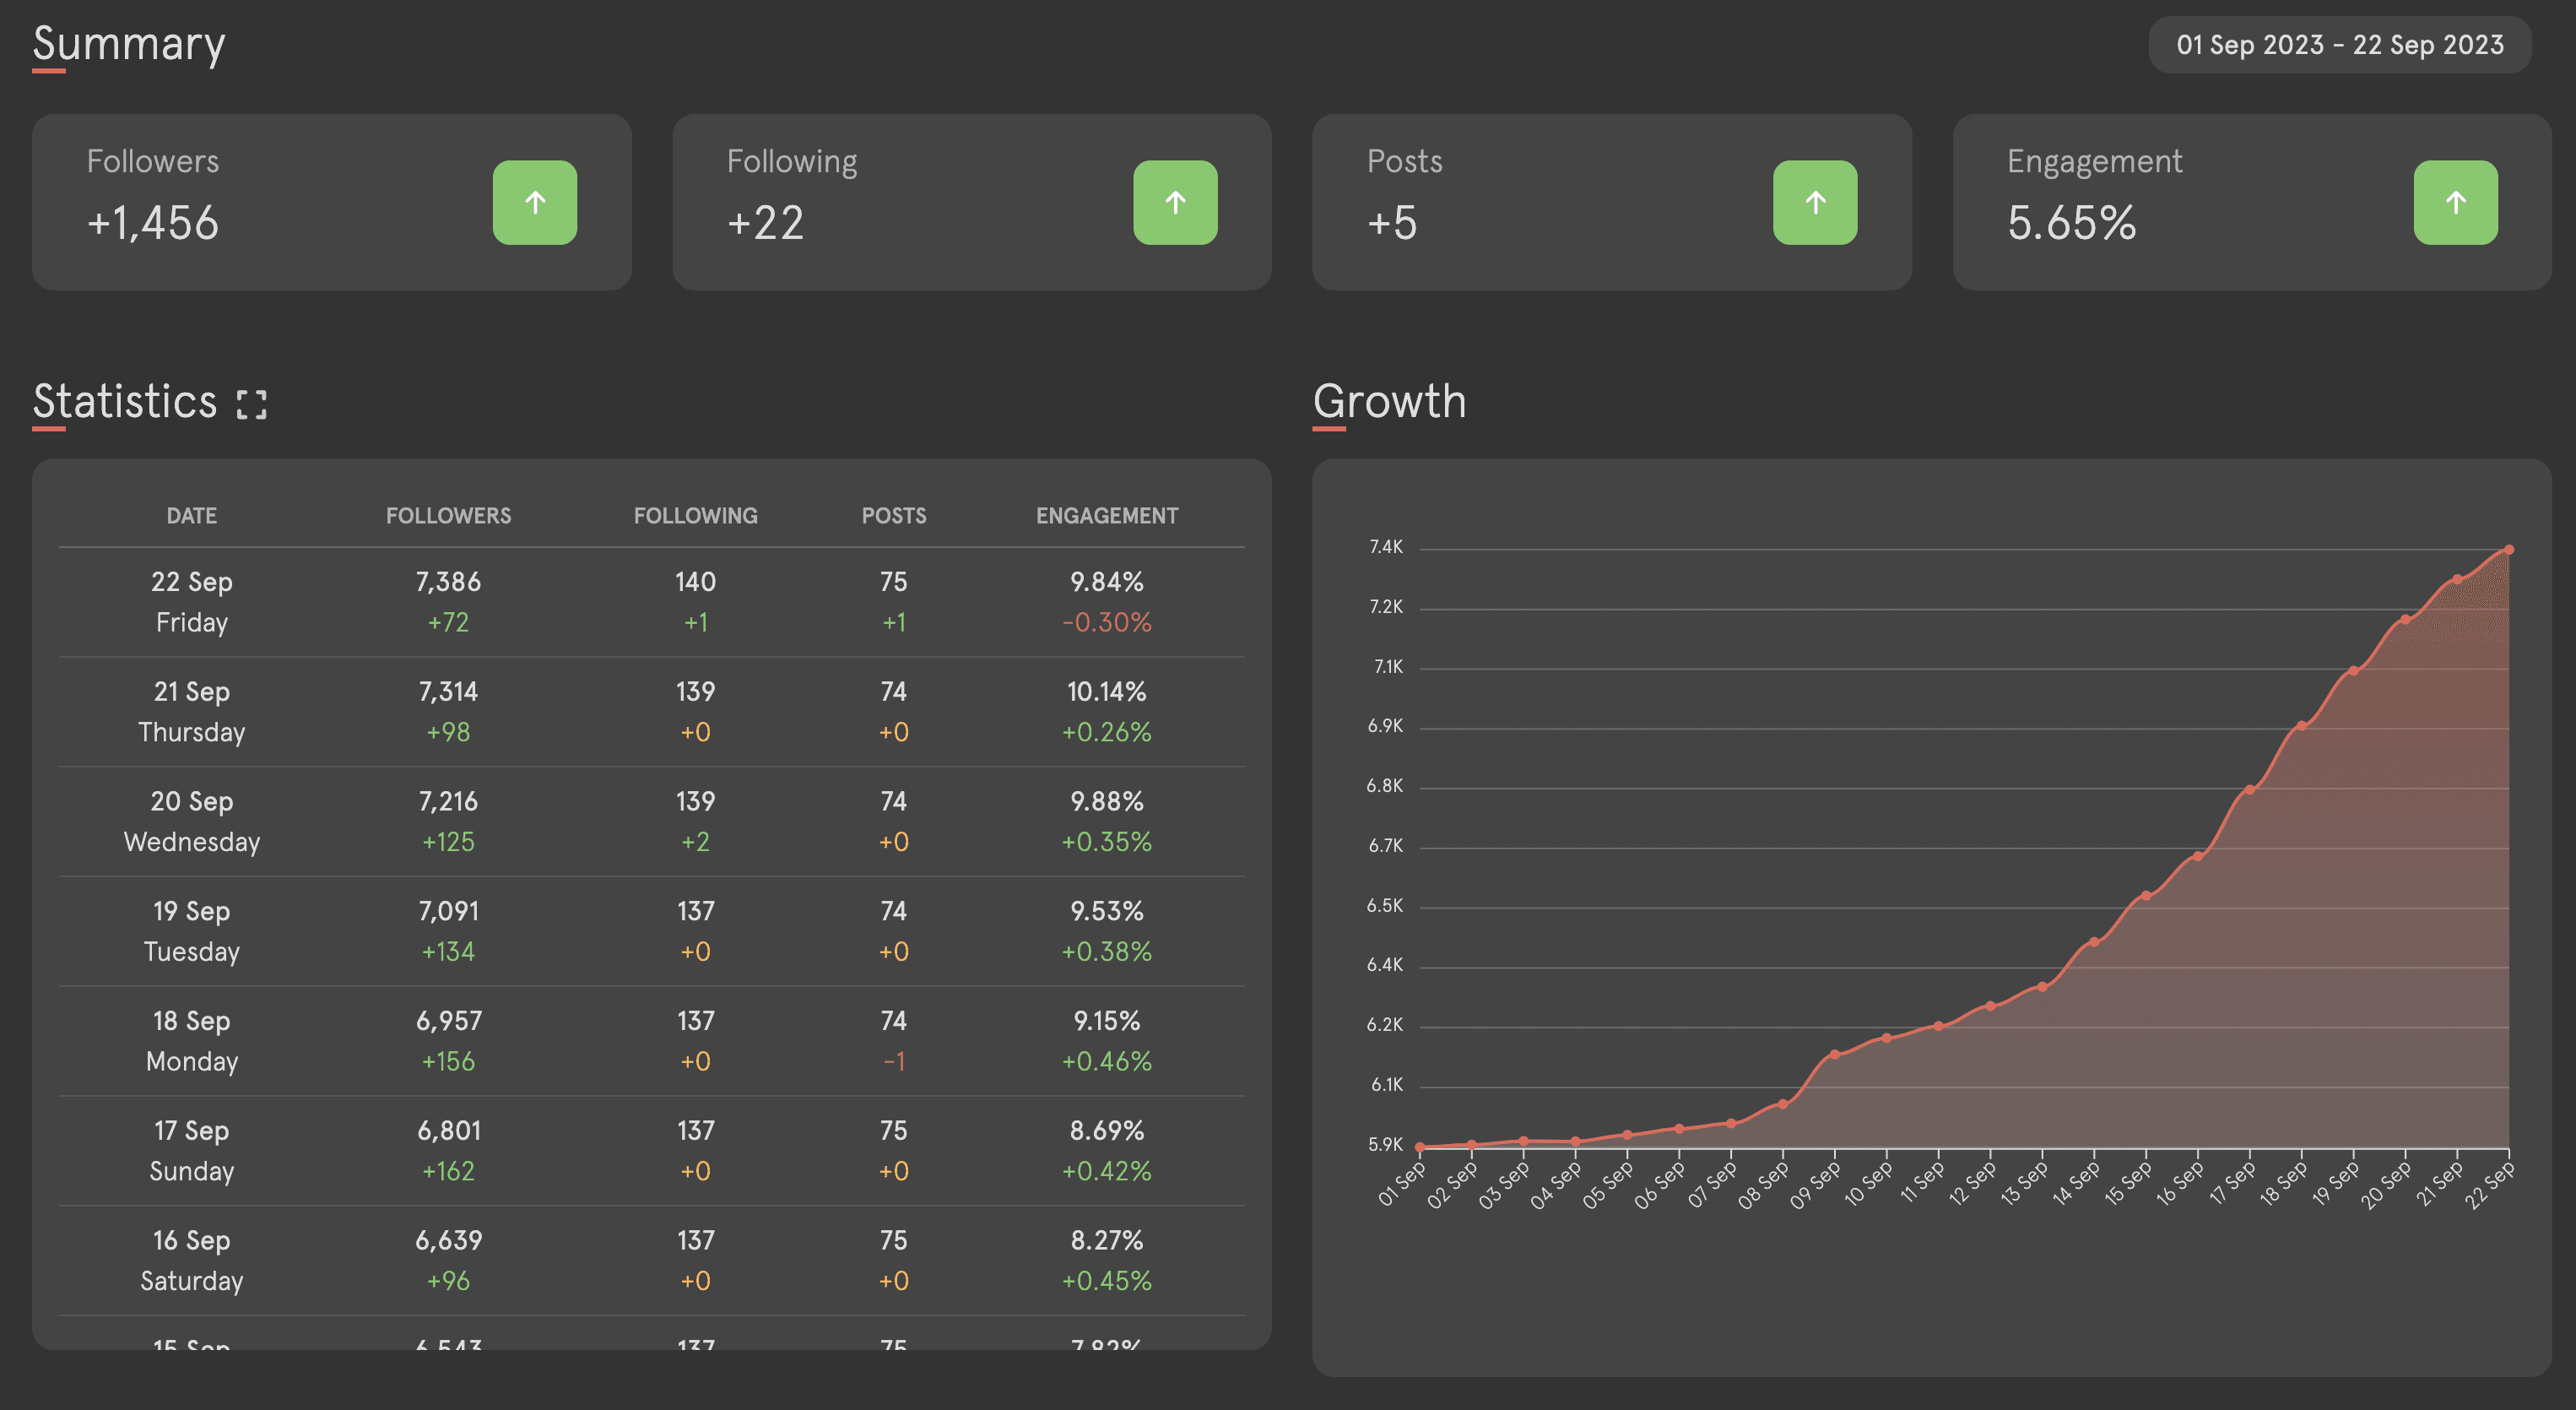This screenshot has height=1410, width=2576.
Task: Click the 8.69% engagement value
Action: [x=1106, y=1130]
